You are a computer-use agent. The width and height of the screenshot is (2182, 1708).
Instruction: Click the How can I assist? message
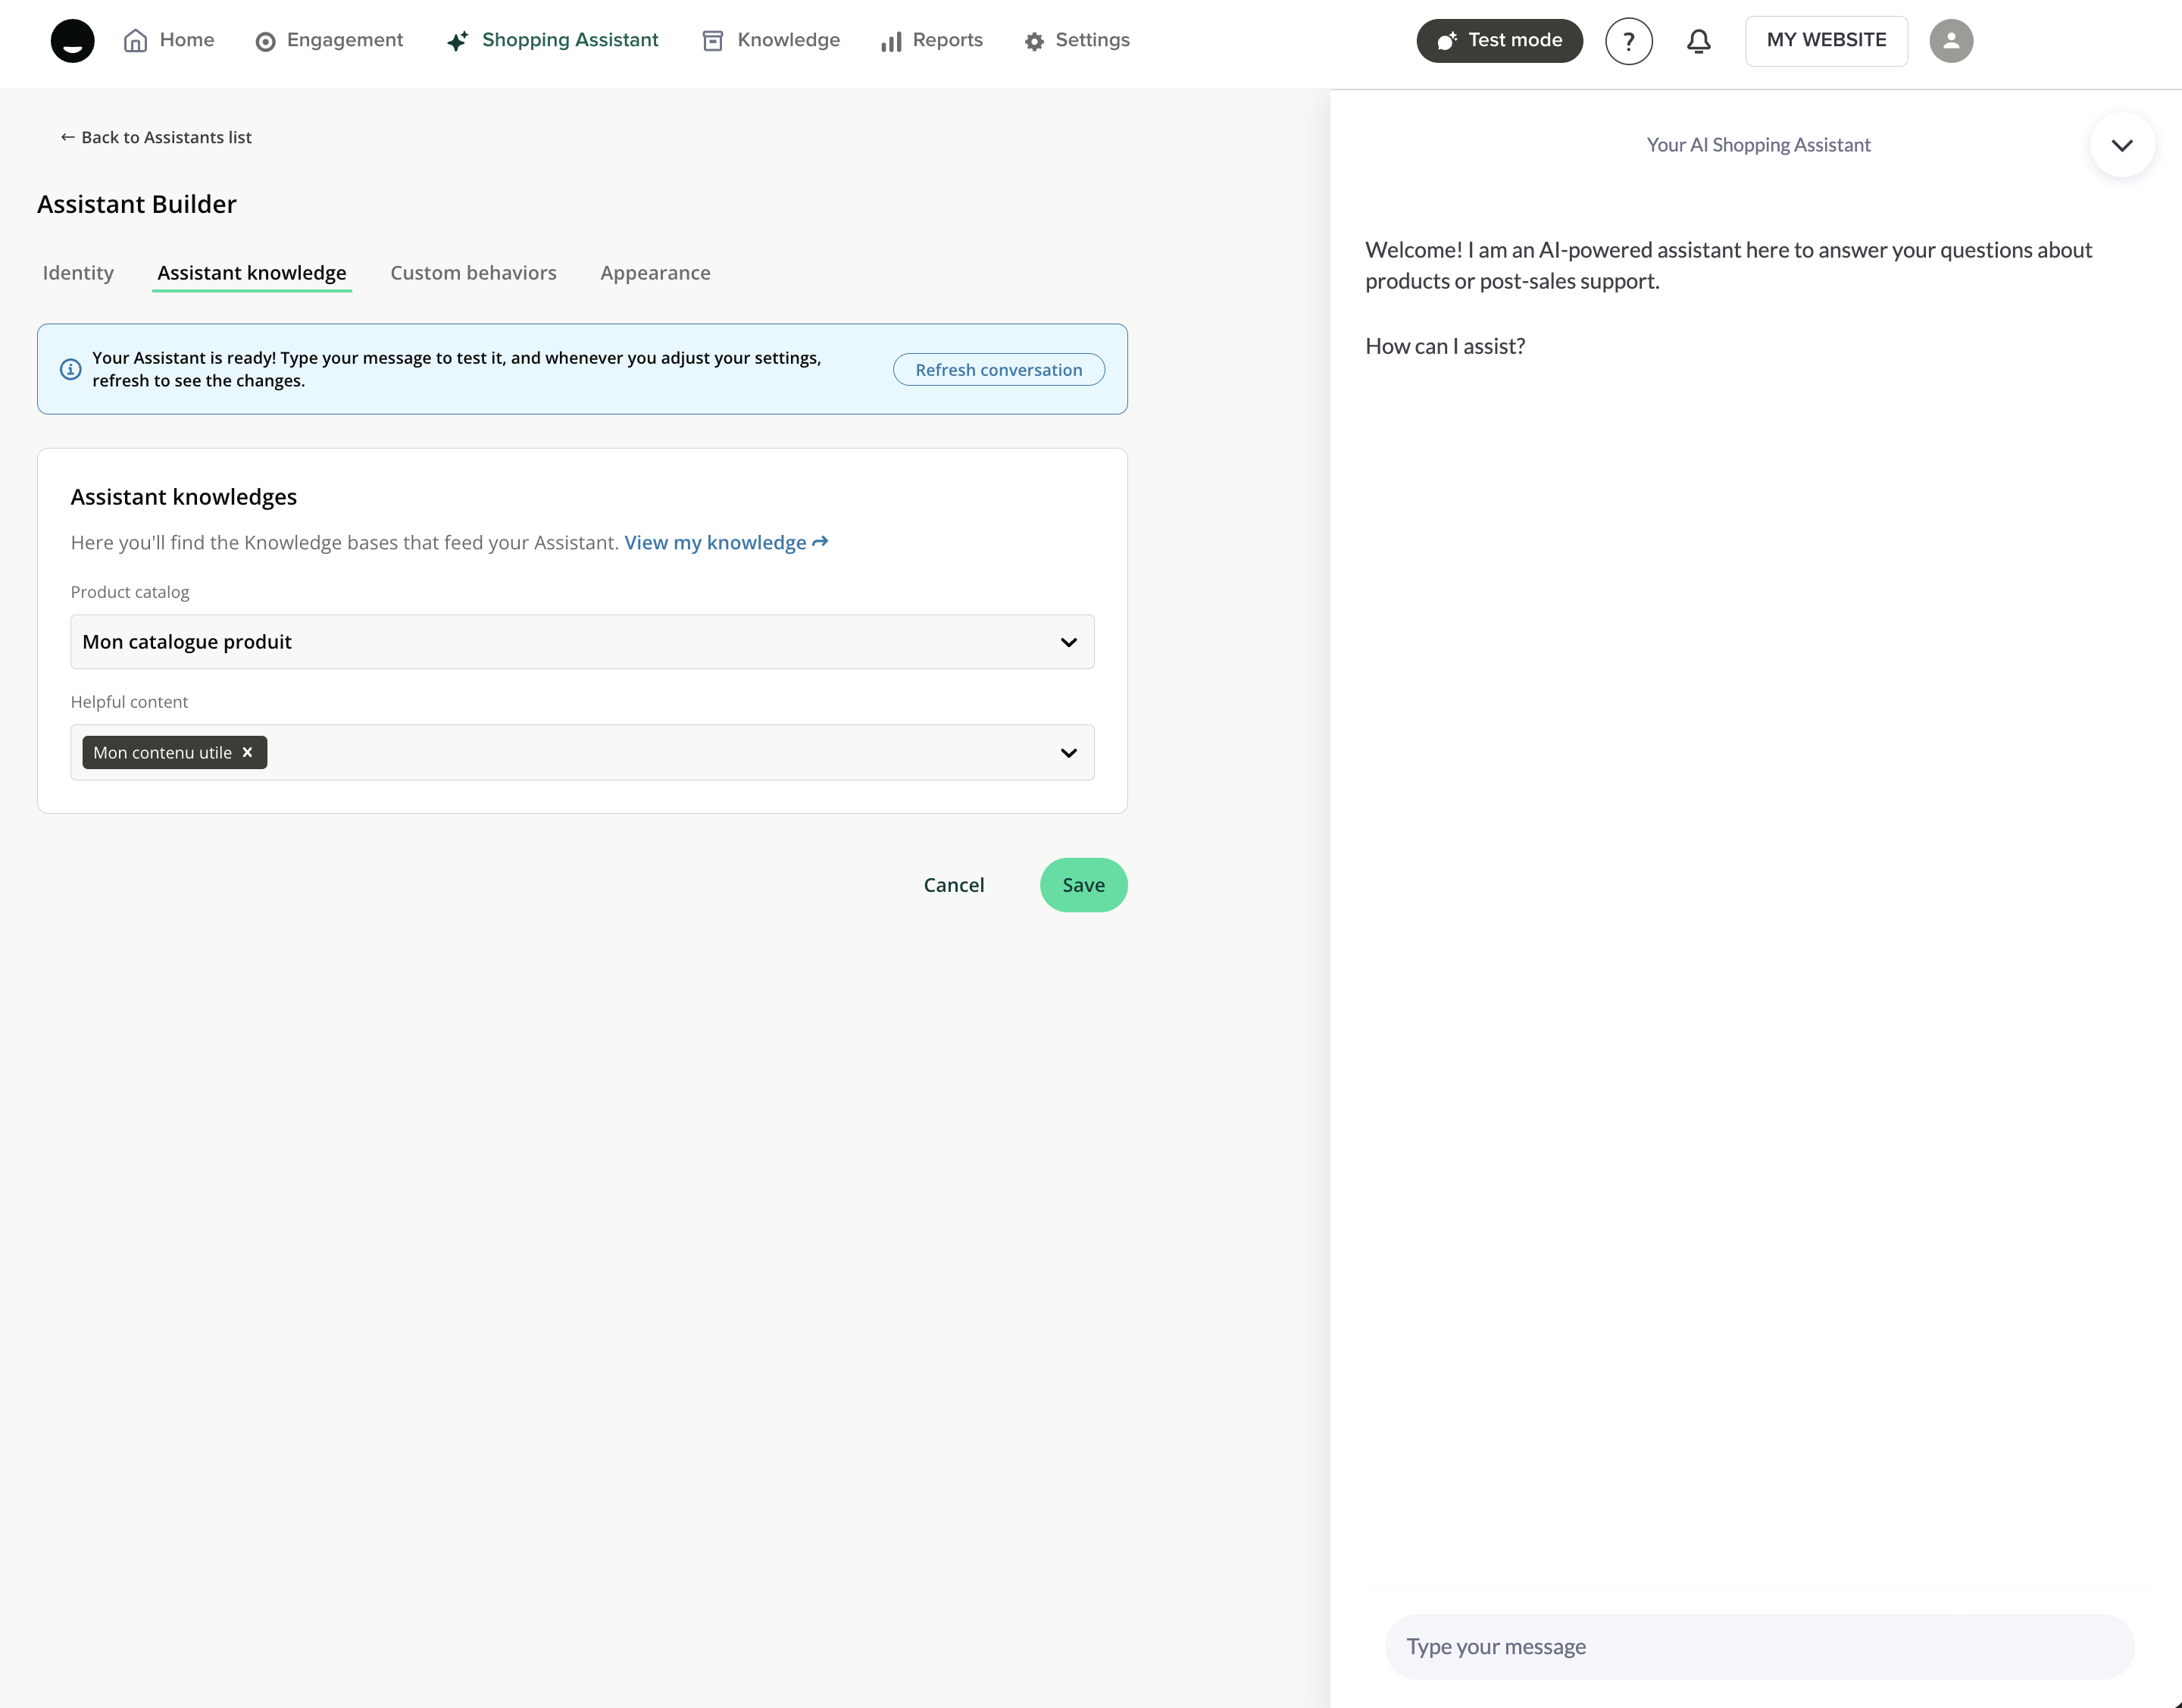point(1445,346)
